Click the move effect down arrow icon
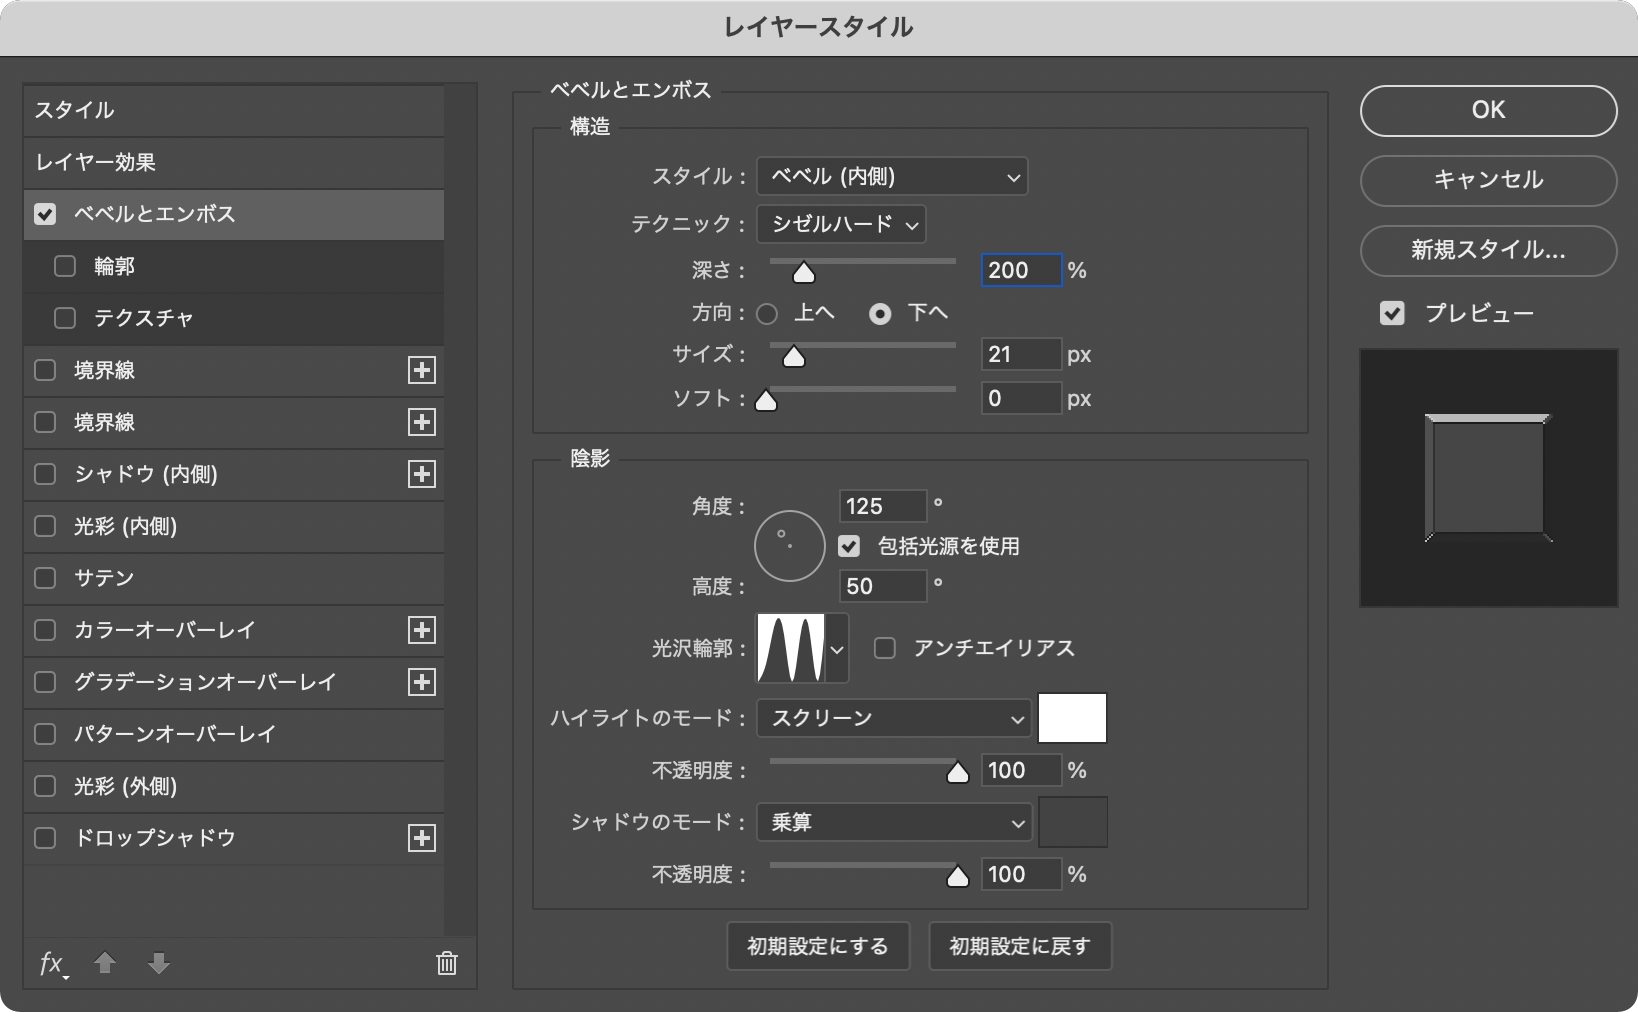The image size is (1638, 1012). click(158, 963)
